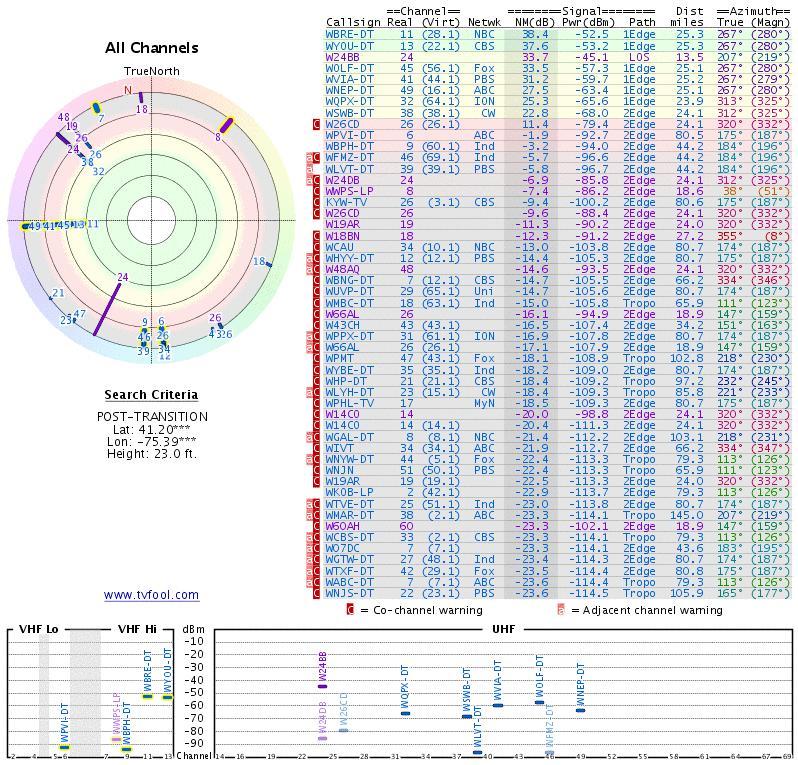
Task: Click the WHYY-DT callsign
Action: click(350, 259)
